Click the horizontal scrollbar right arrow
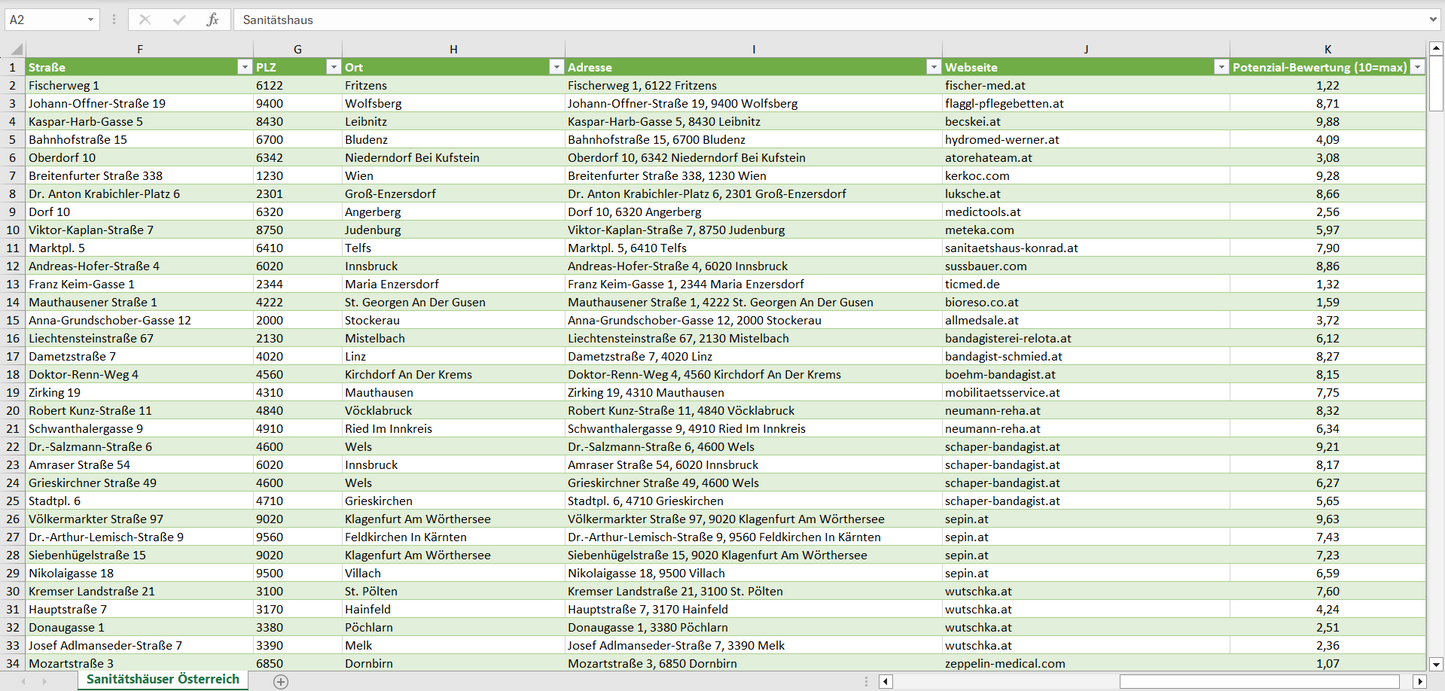Screen dimensions: 1445x691 click(x=1419, y=681)
